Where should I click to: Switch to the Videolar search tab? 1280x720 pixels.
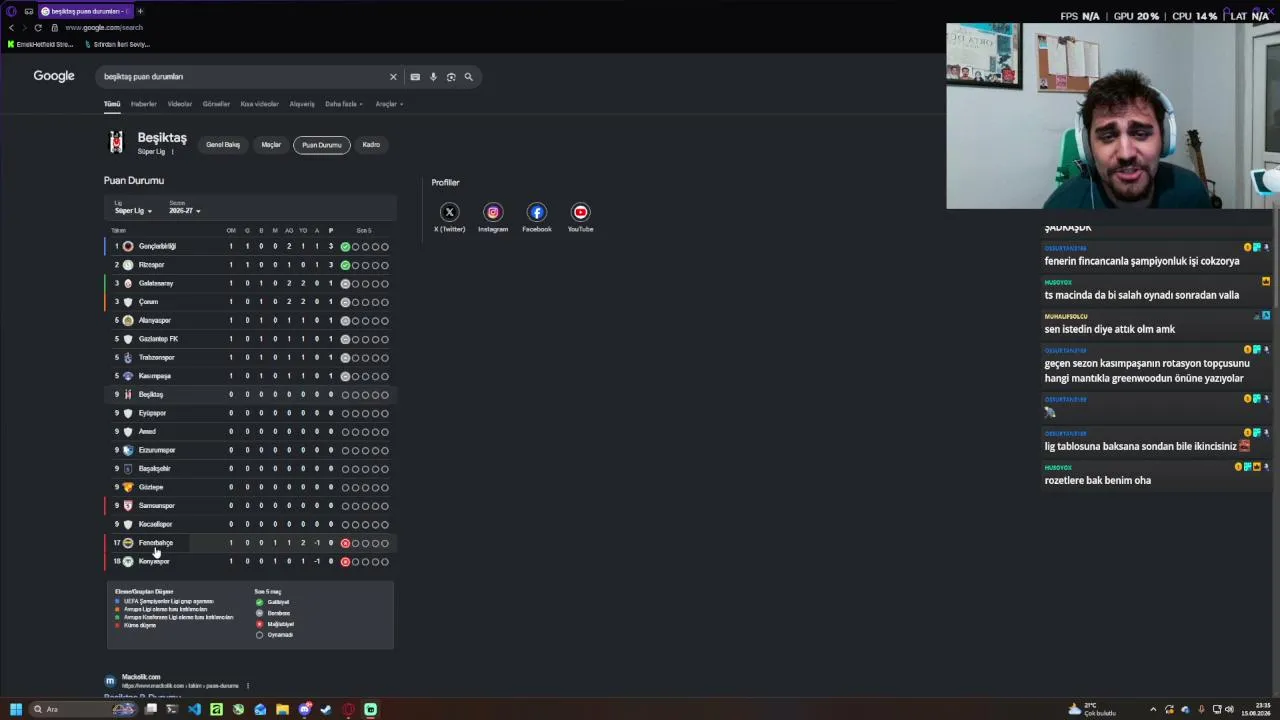click(180, 104)
